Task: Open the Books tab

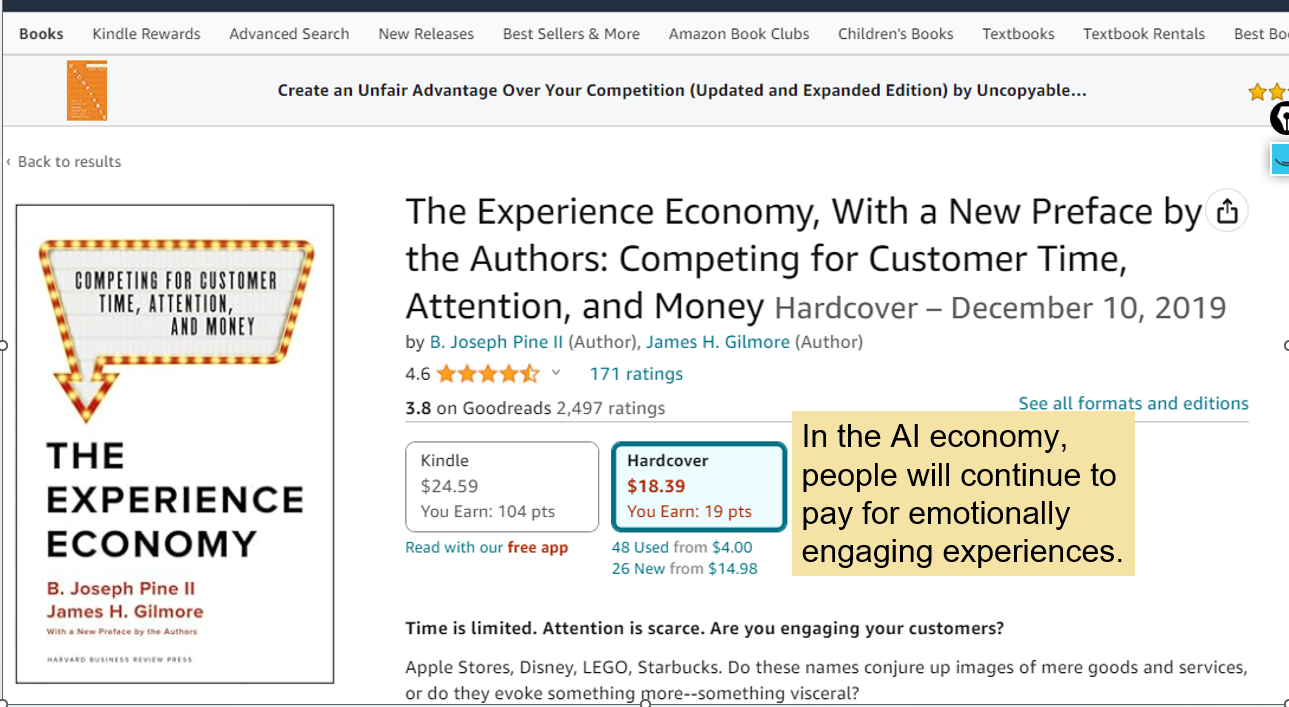Action: pyautogui.click(x=41, y=34)
